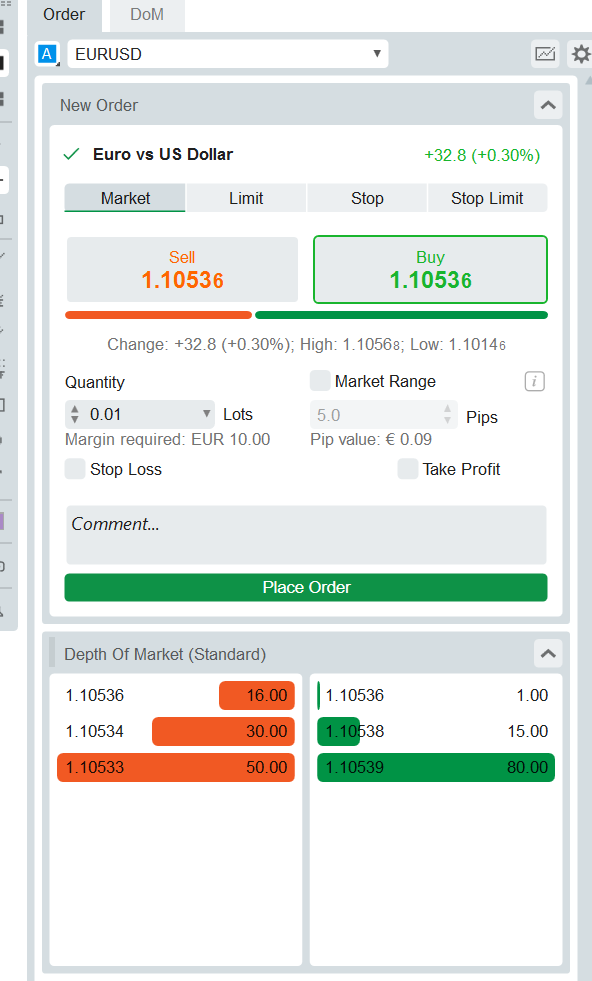Image resolution: width=592 pixels, height=981 pixels.
Task: Enable the Market Range checkbox
Action: coord(320,381)
